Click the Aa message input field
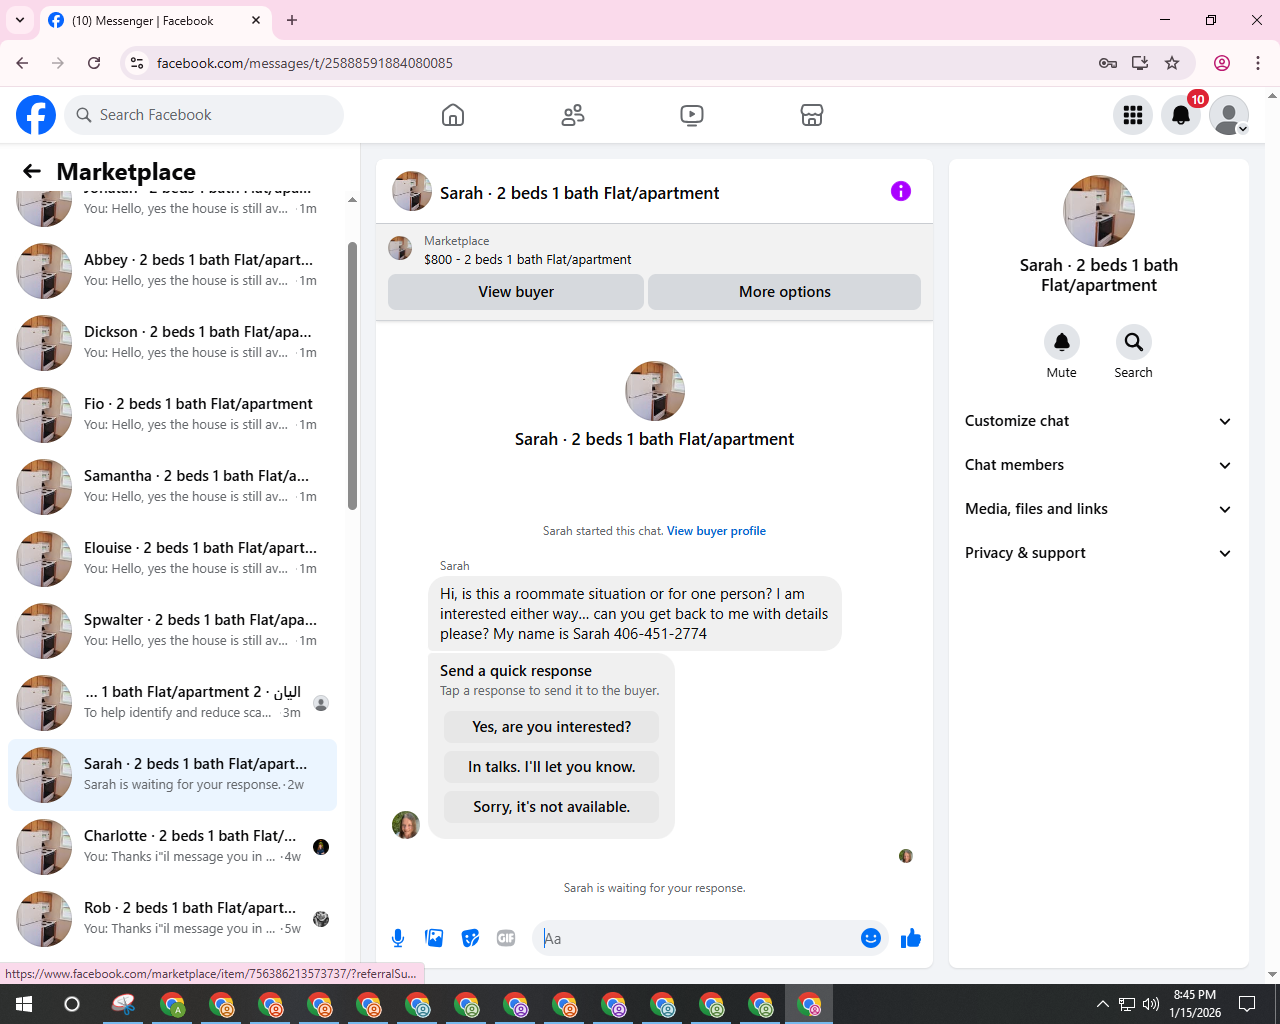The width and height of the screenshot is (1280, 1024). click(699, 938)
